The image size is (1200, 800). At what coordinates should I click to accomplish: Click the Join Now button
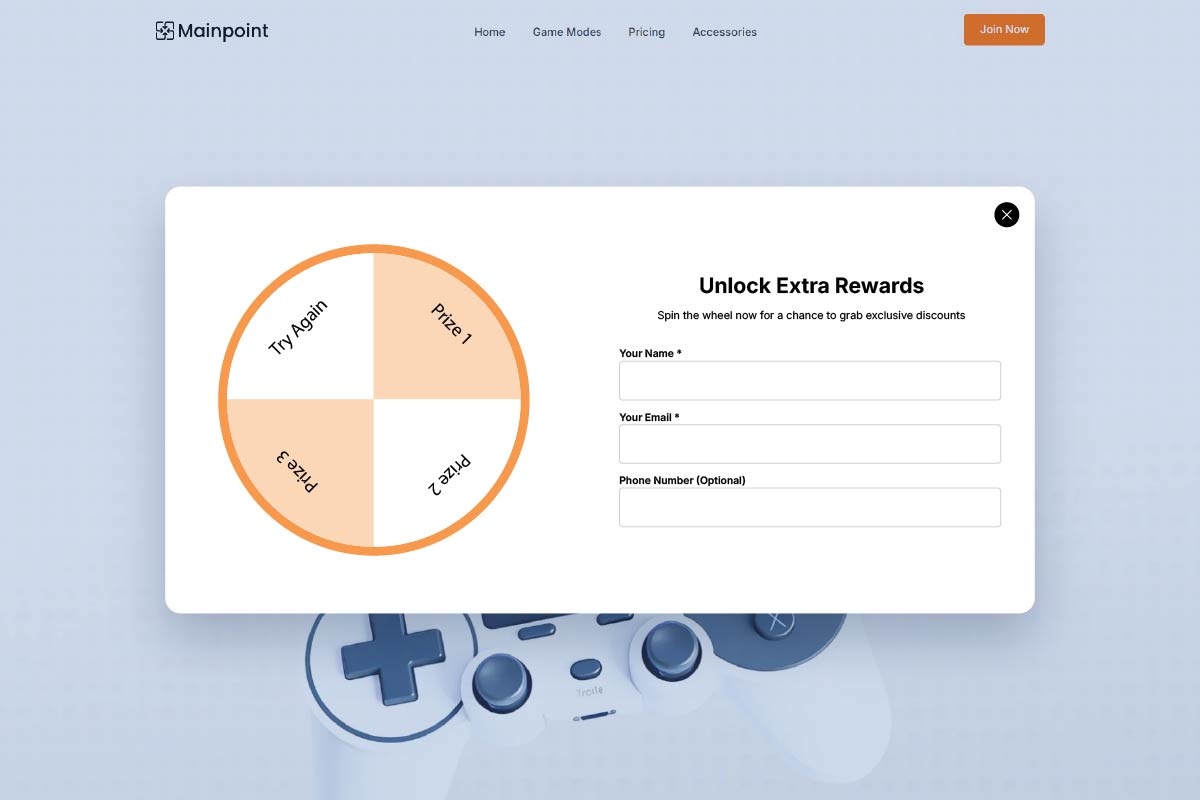(1004, 30)
